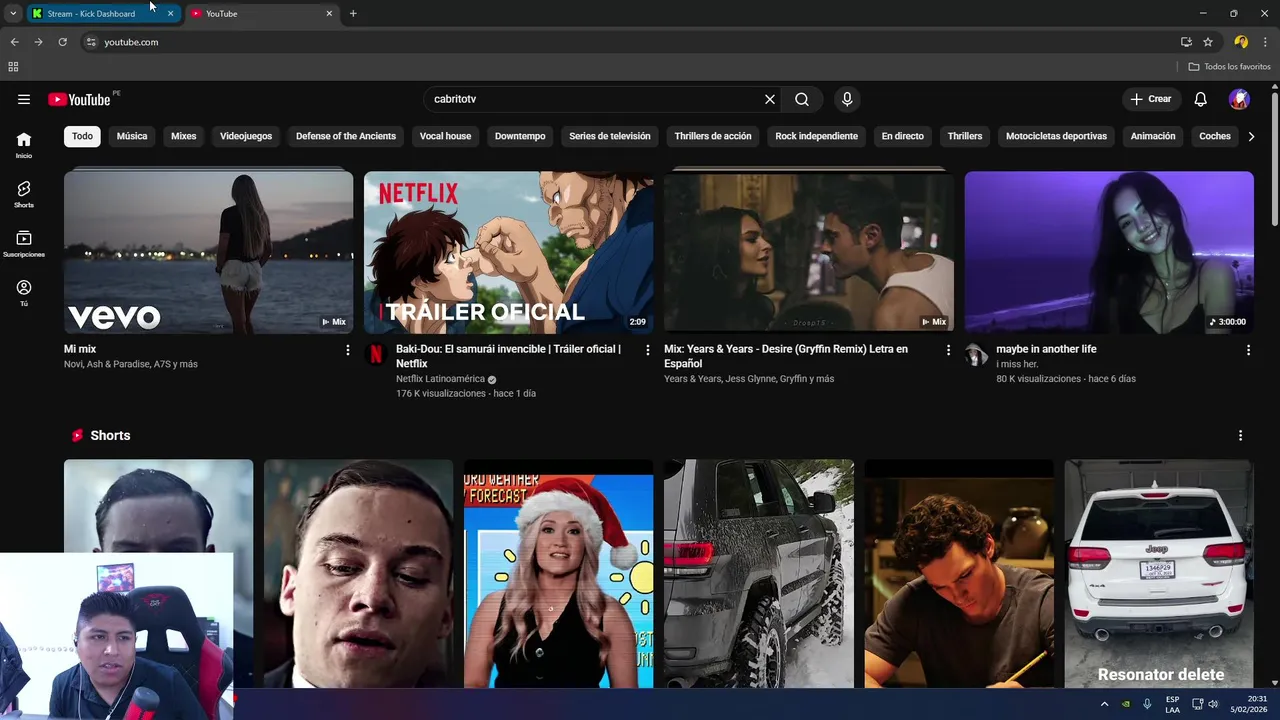View site information icon in address bar
The image size is (1280, 720).
point(91,42)
